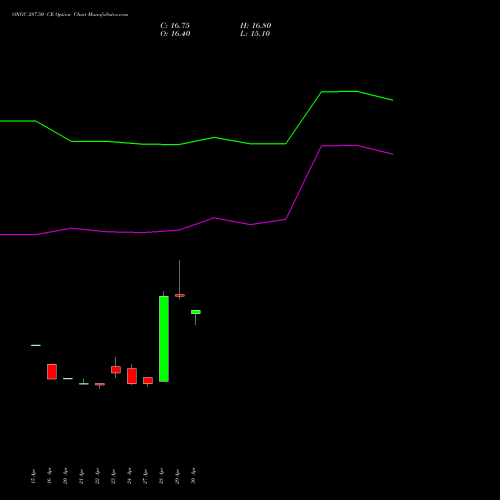This screenshot has height=500, width=500.
Task: Select the tall green candle on 28 Apr
Action: click(164, 339)
